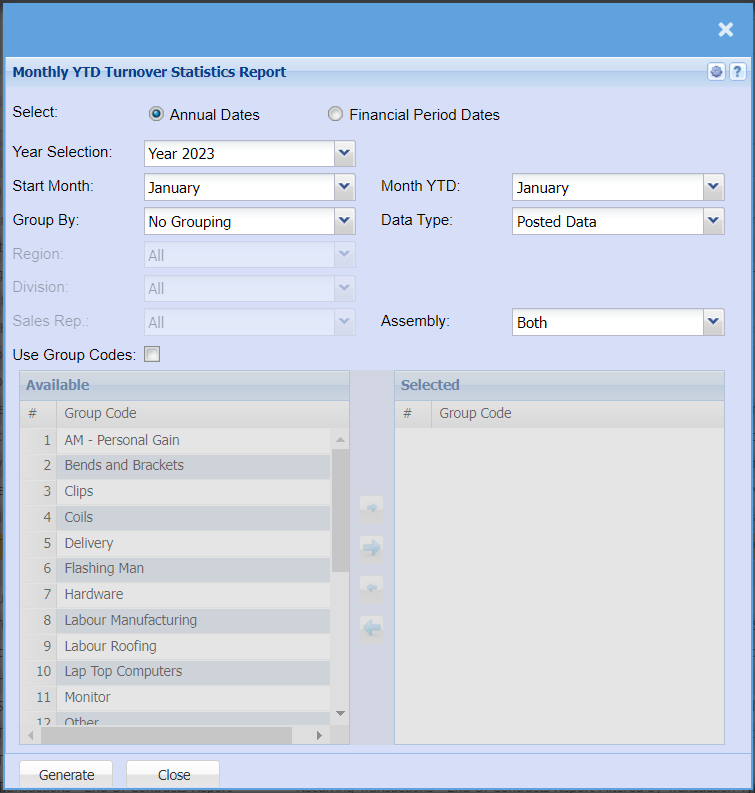Screen dimensions: 755x793
Task: Select 'Labour Roofing' group code row
Action: click(x=175, y=646)
